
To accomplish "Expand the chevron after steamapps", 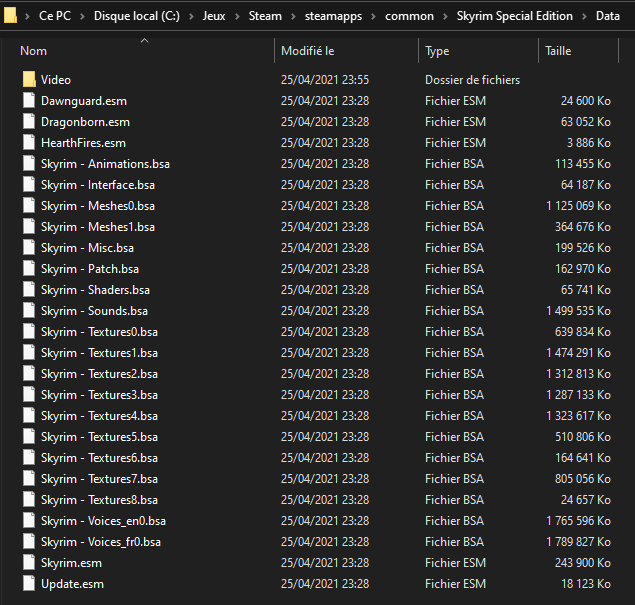I will [x=373, y=16].
